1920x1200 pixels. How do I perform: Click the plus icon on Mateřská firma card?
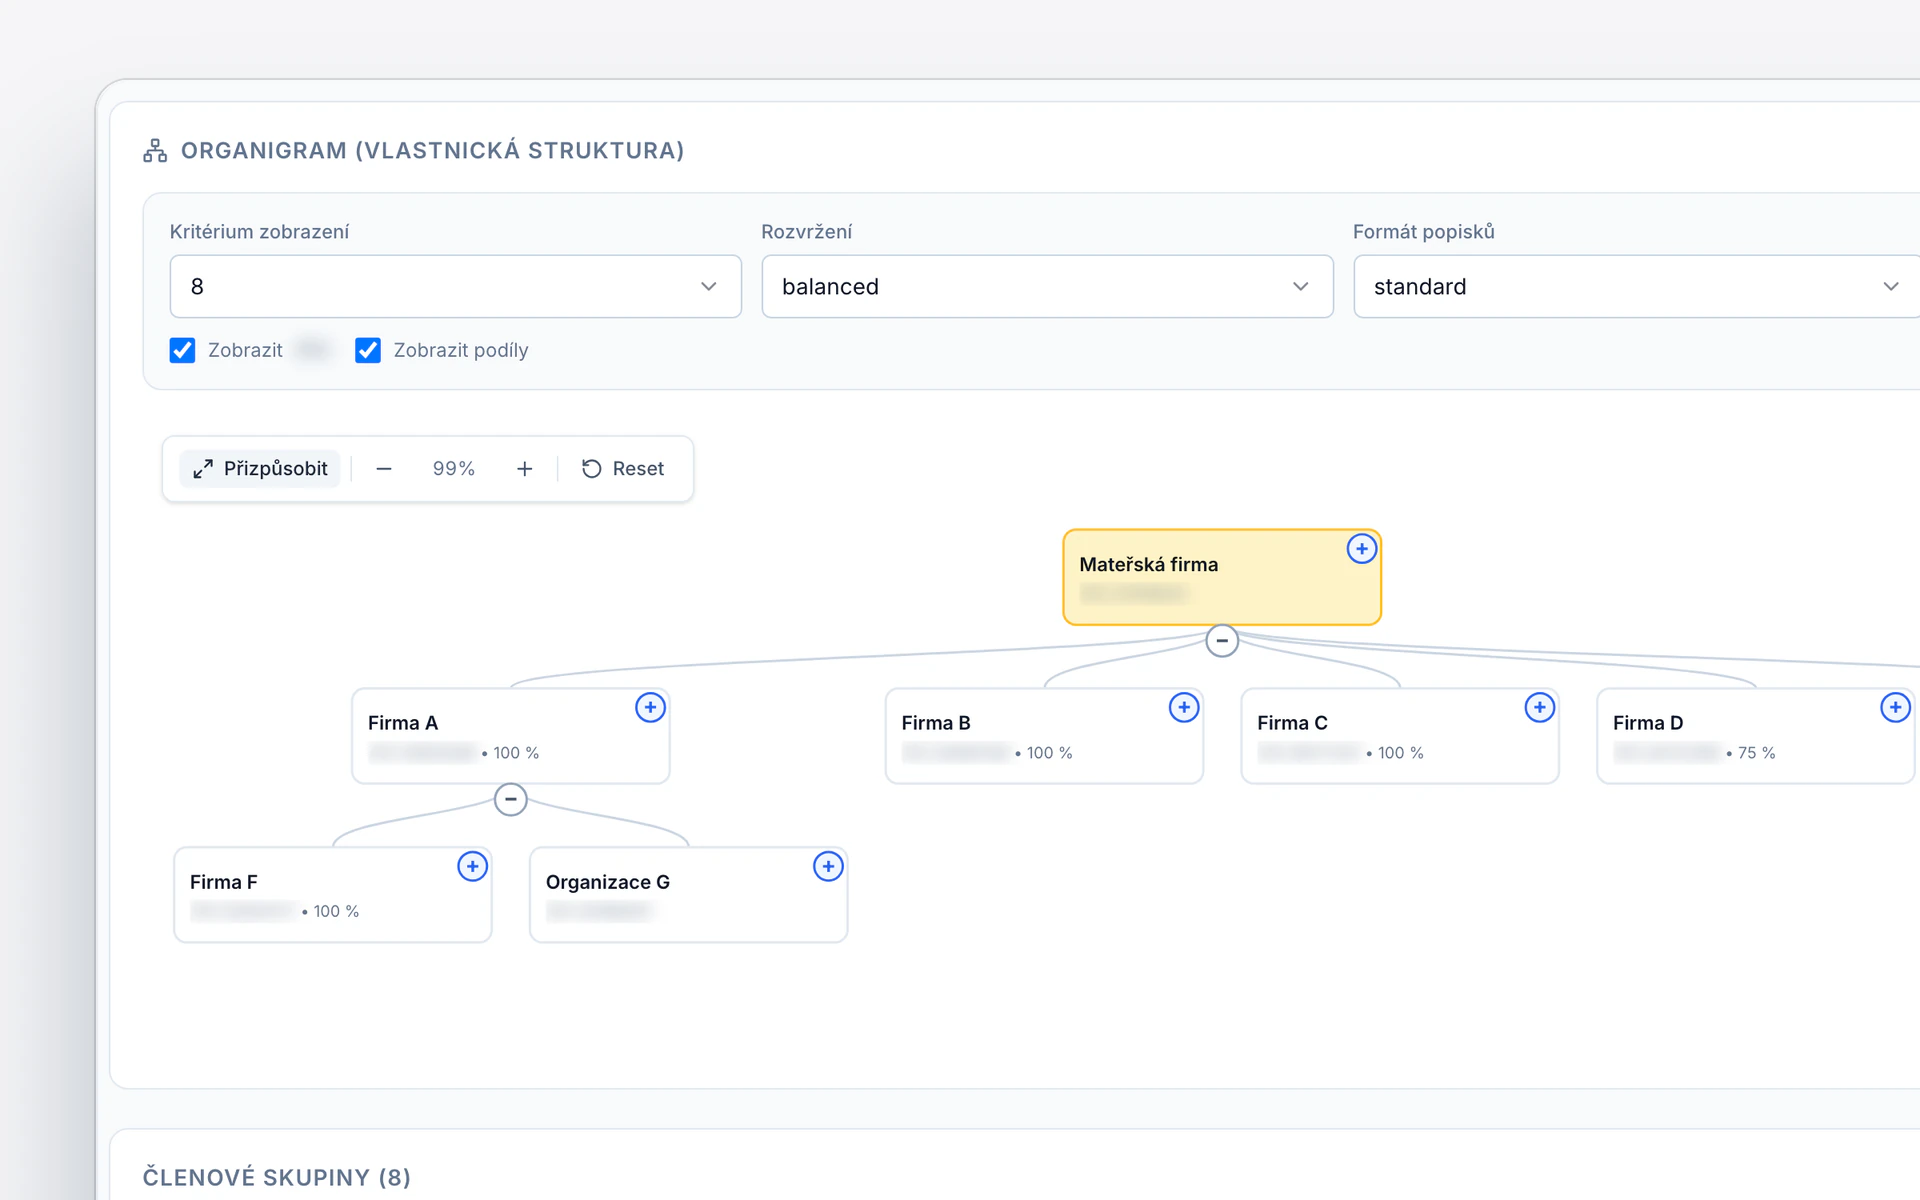pyautogui.click(x=1361, y=549)
